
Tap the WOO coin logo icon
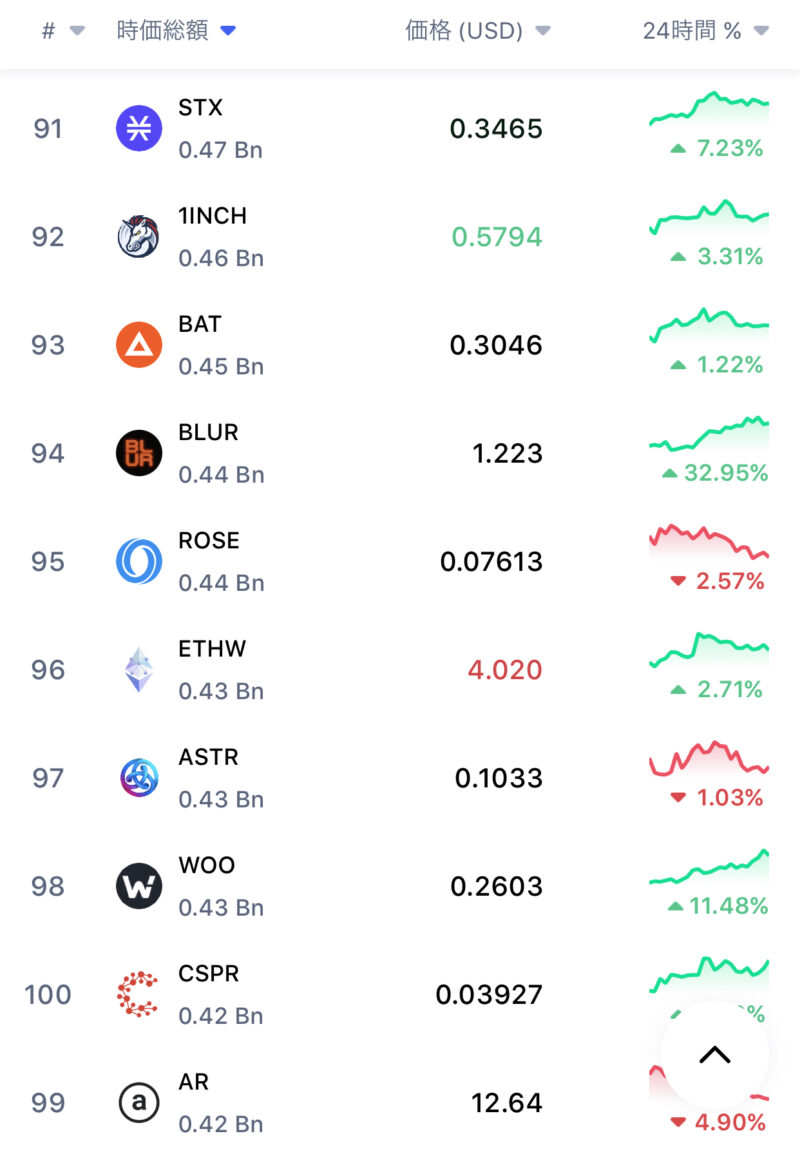[139, 886]
